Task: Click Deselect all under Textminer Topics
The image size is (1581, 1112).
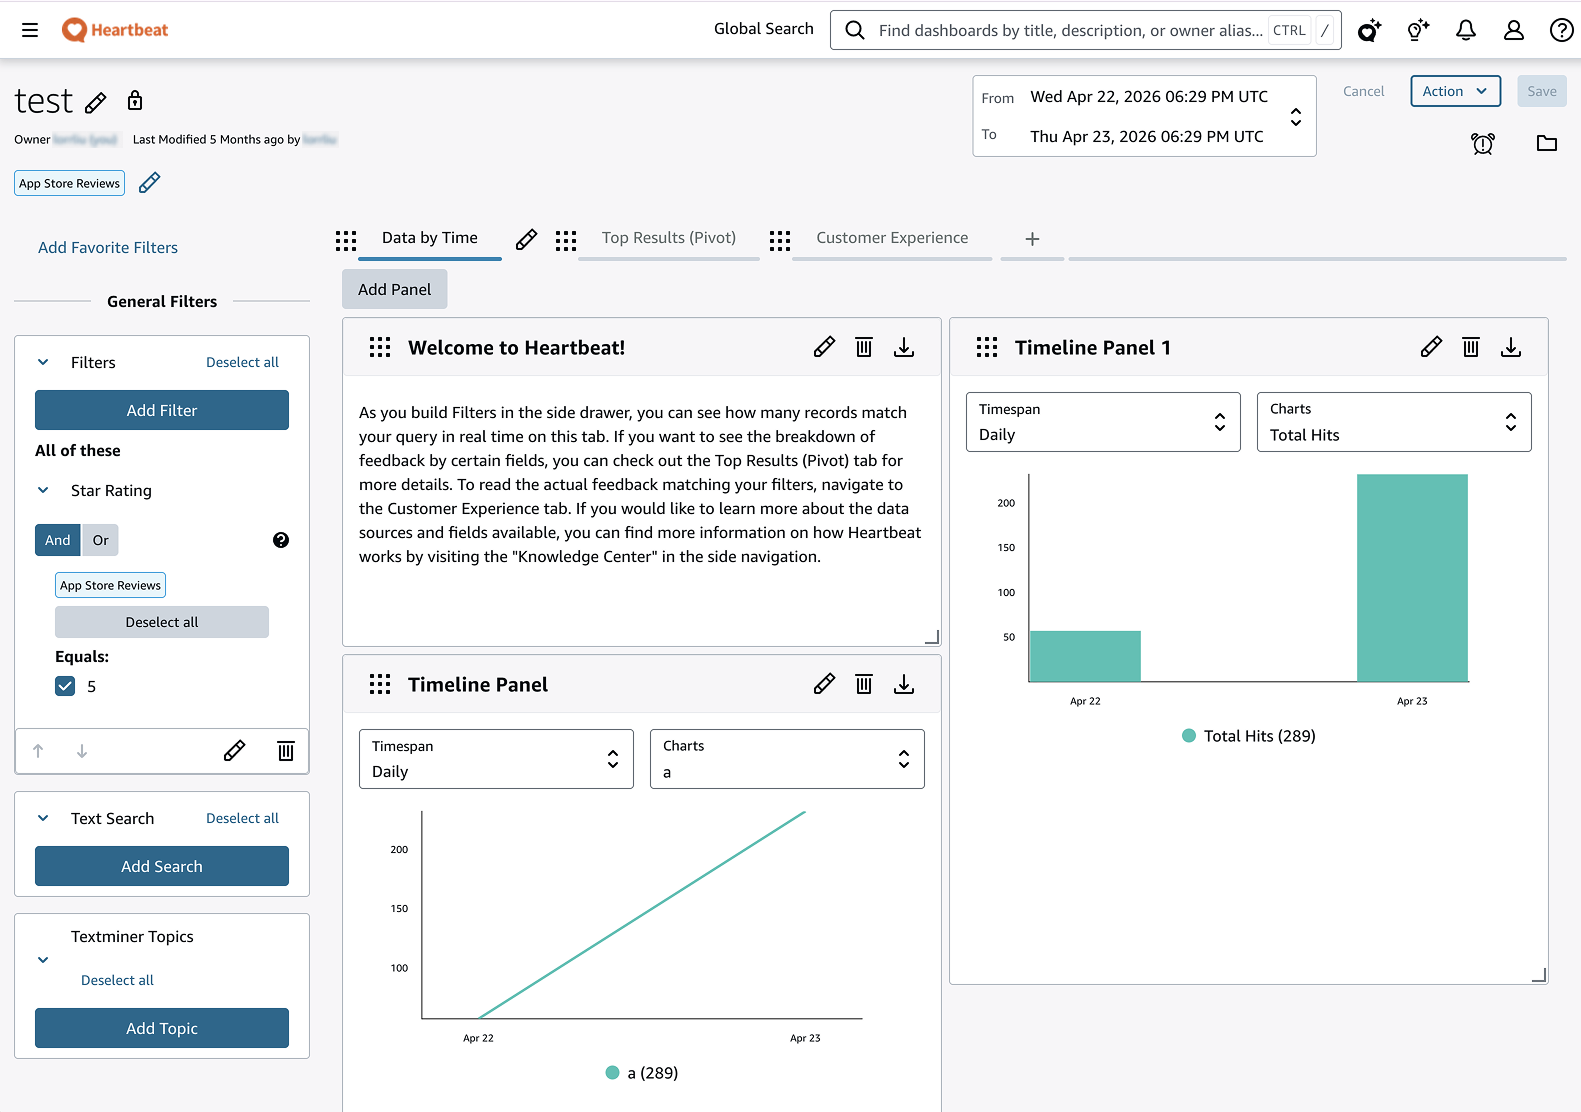Action: (117, 980)
